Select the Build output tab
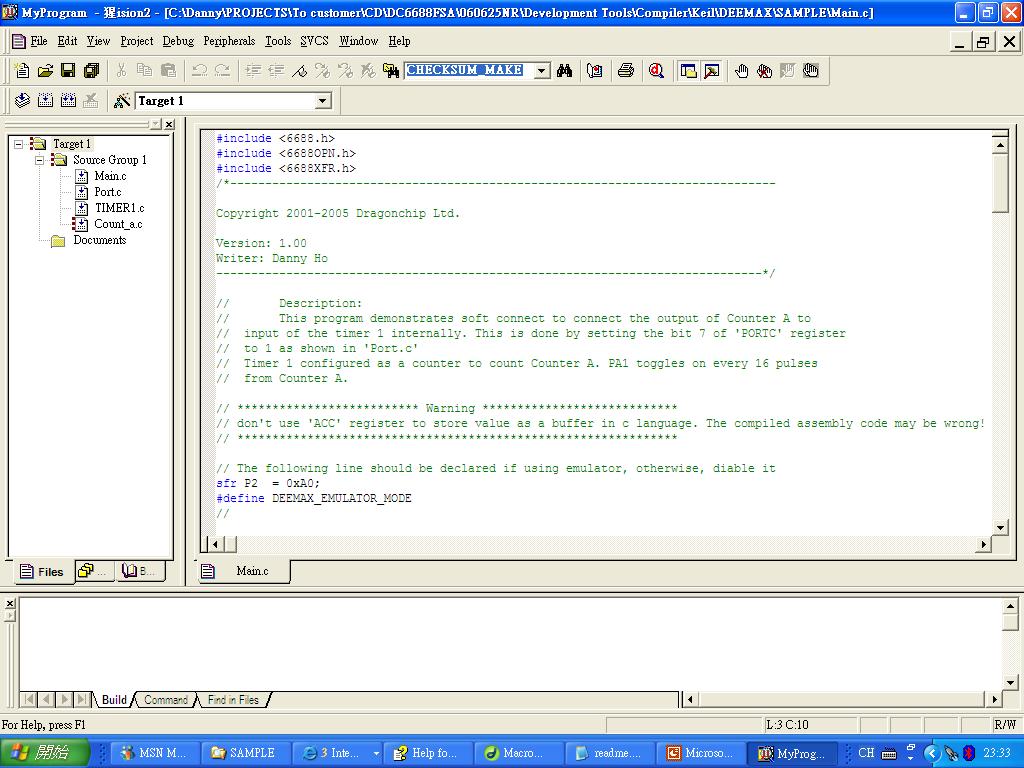Image resolution: width=1024 pixels, height=768 pixels. tap(114, 699)
